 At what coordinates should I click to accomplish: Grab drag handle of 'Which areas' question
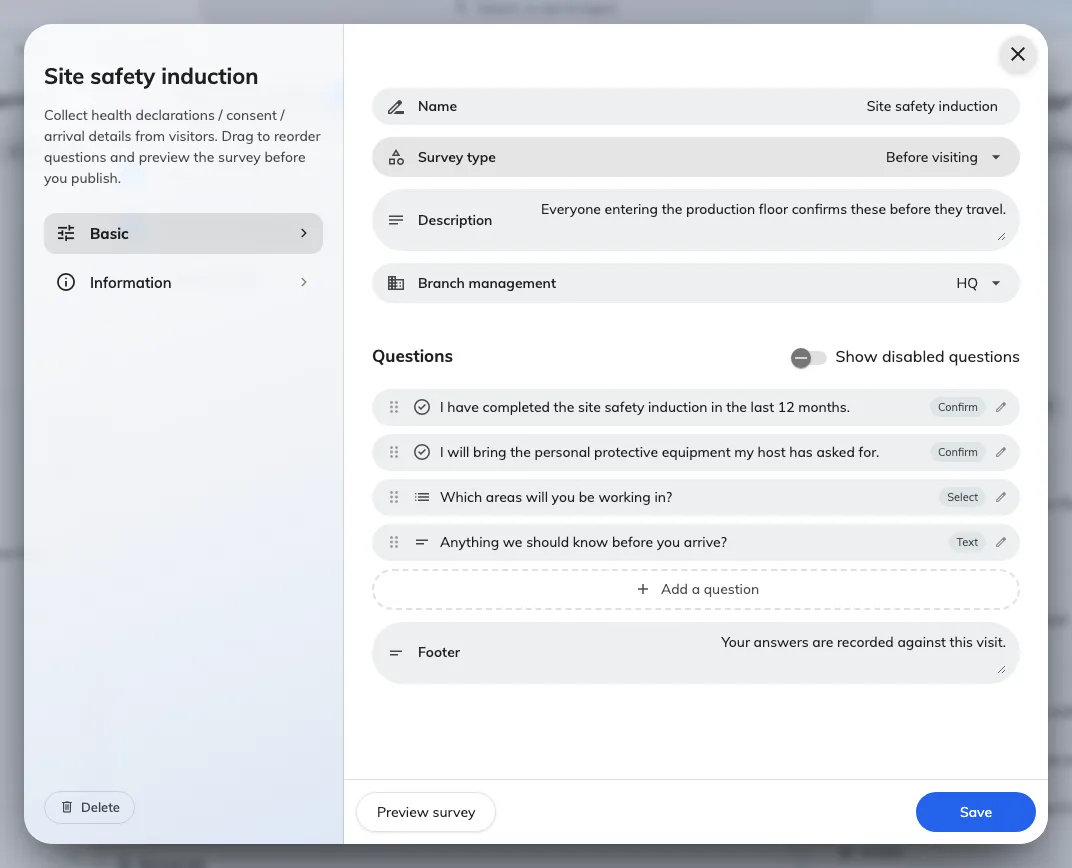point(394,497)
